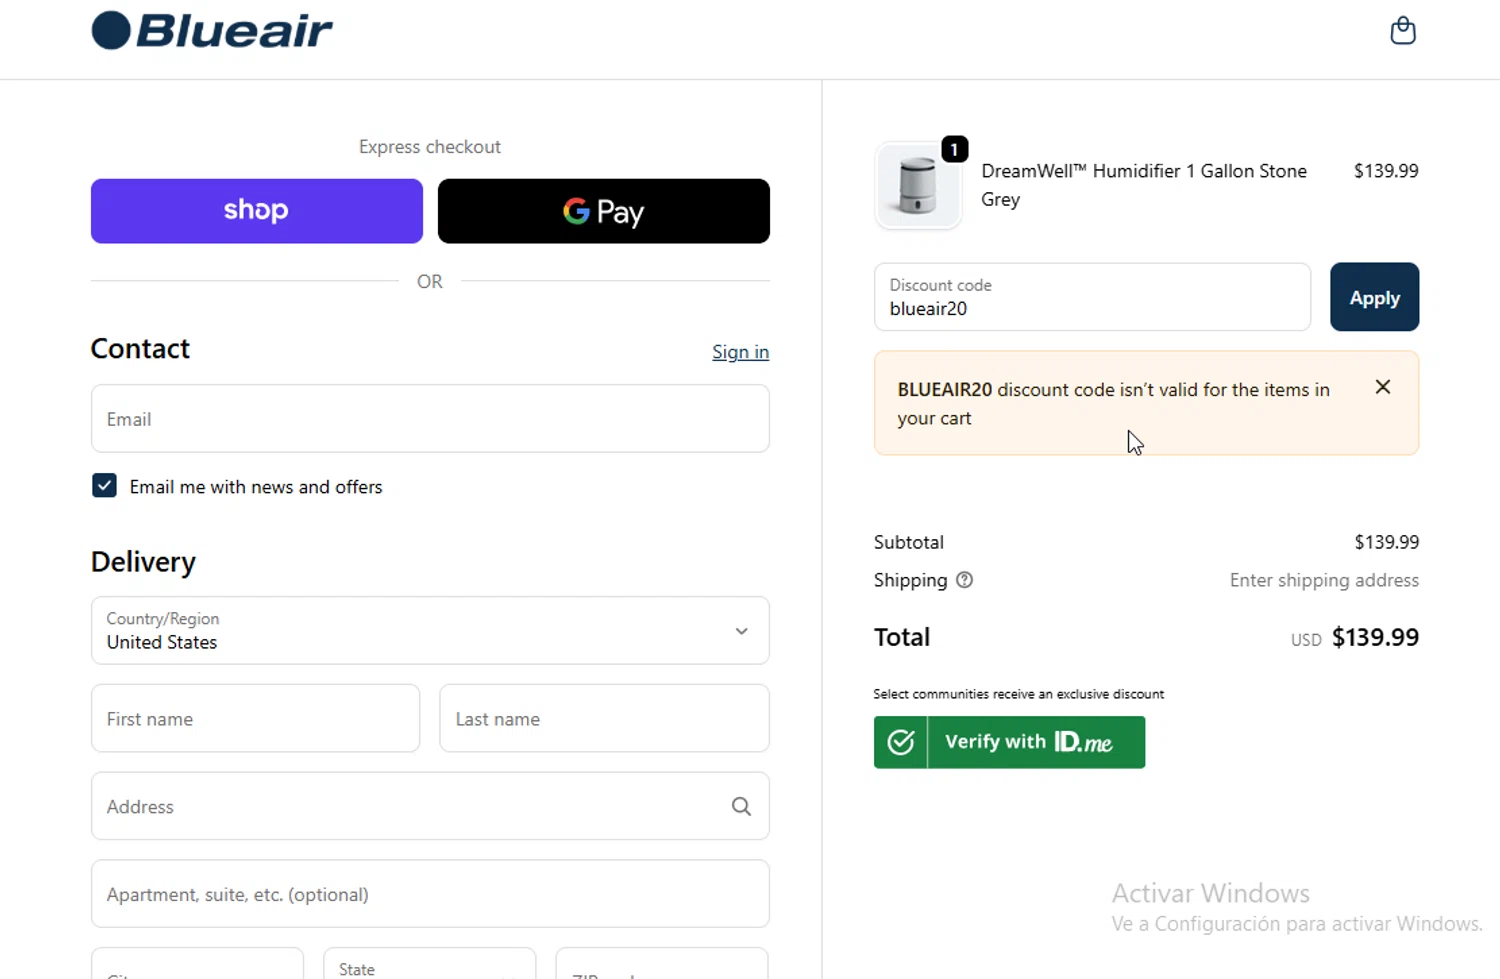Screen dimensions: 1500x979
Task: Focus the Email input field
Action: [430, 419]
